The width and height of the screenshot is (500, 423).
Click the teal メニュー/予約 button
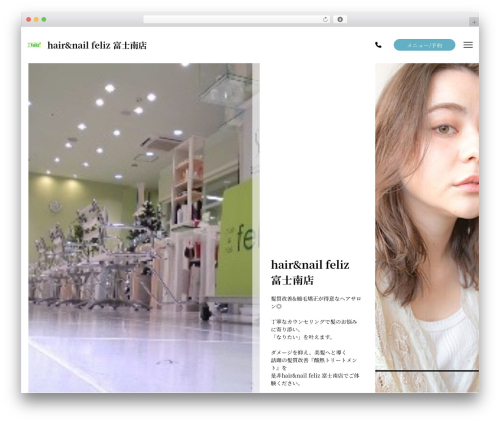pos(424,45)
